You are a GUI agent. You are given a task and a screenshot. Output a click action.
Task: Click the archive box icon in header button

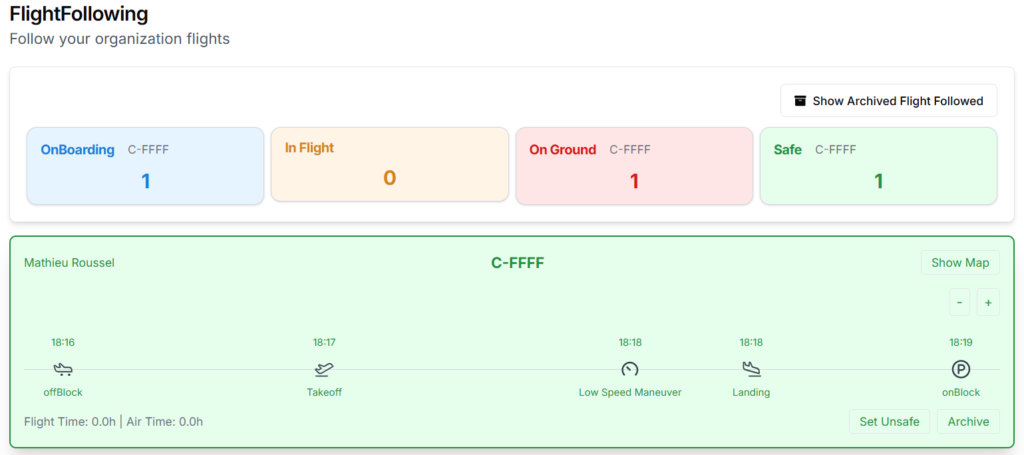point(800,101)
